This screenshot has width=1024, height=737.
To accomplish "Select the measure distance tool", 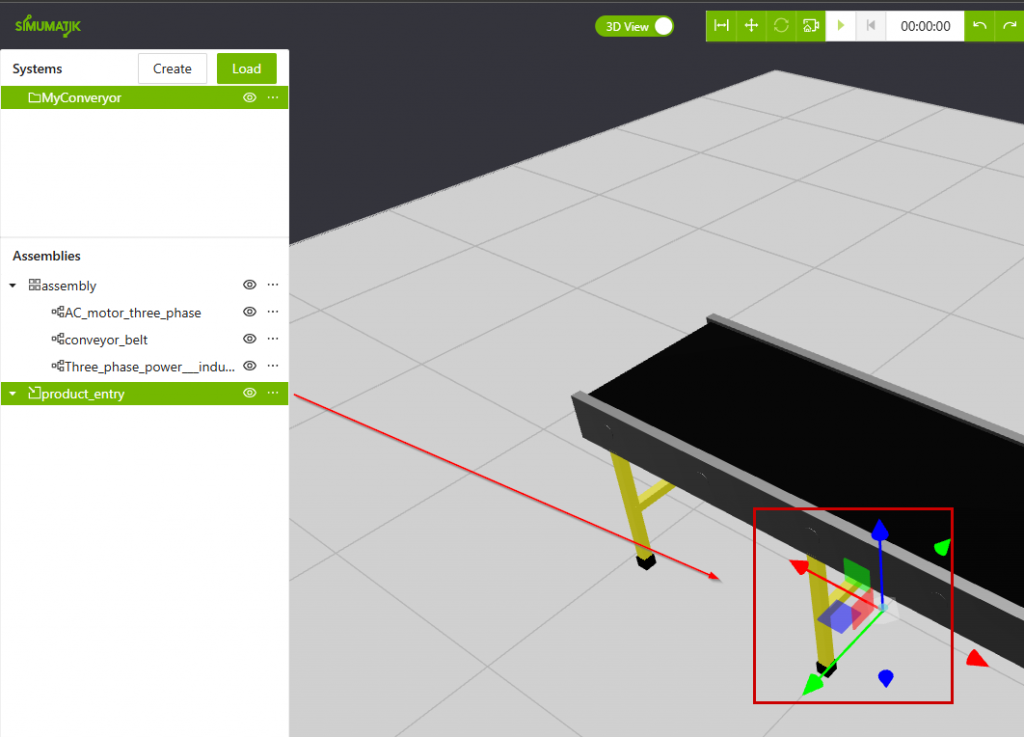I will click(x=721, y=26).
